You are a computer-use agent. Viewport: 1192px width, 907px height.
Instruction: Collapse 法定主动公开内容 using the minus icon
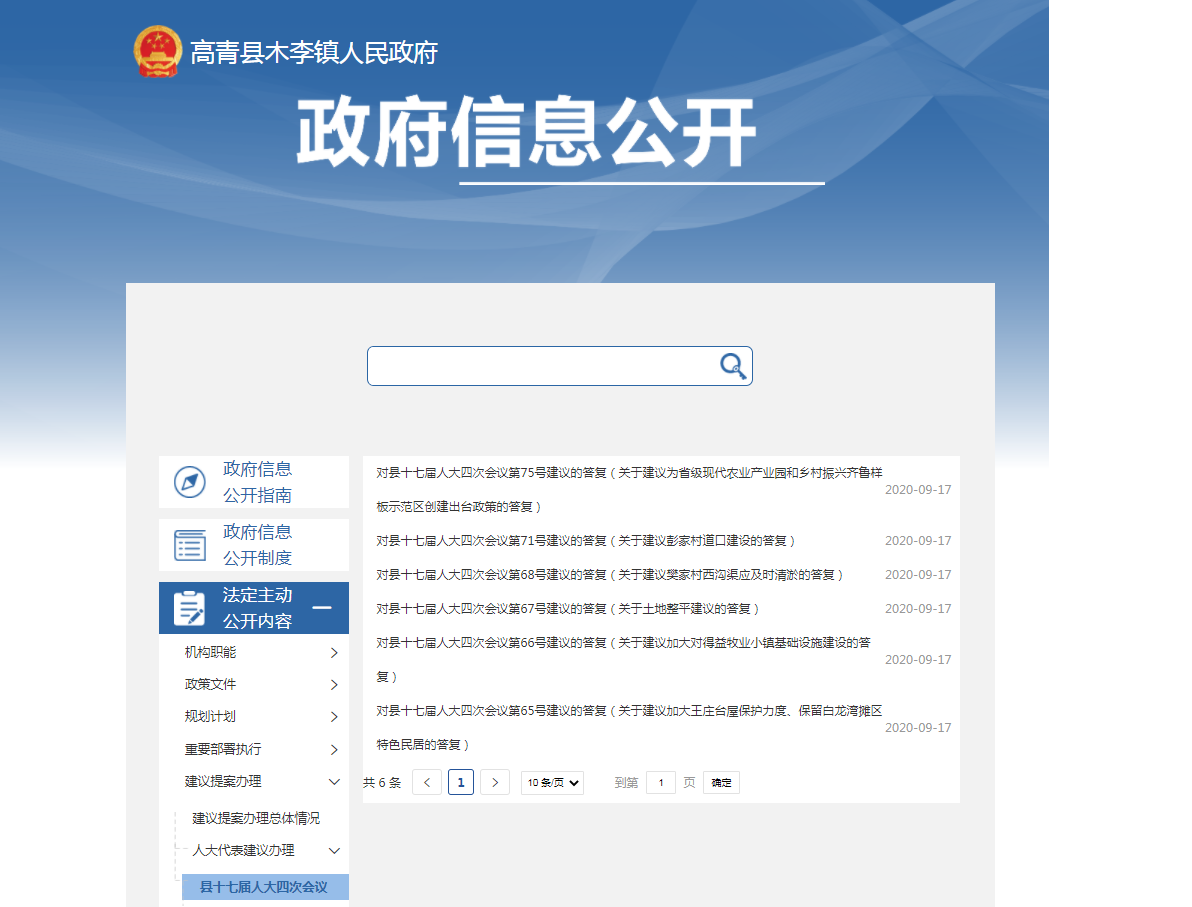pyautogui.click(x=322, y=607)
